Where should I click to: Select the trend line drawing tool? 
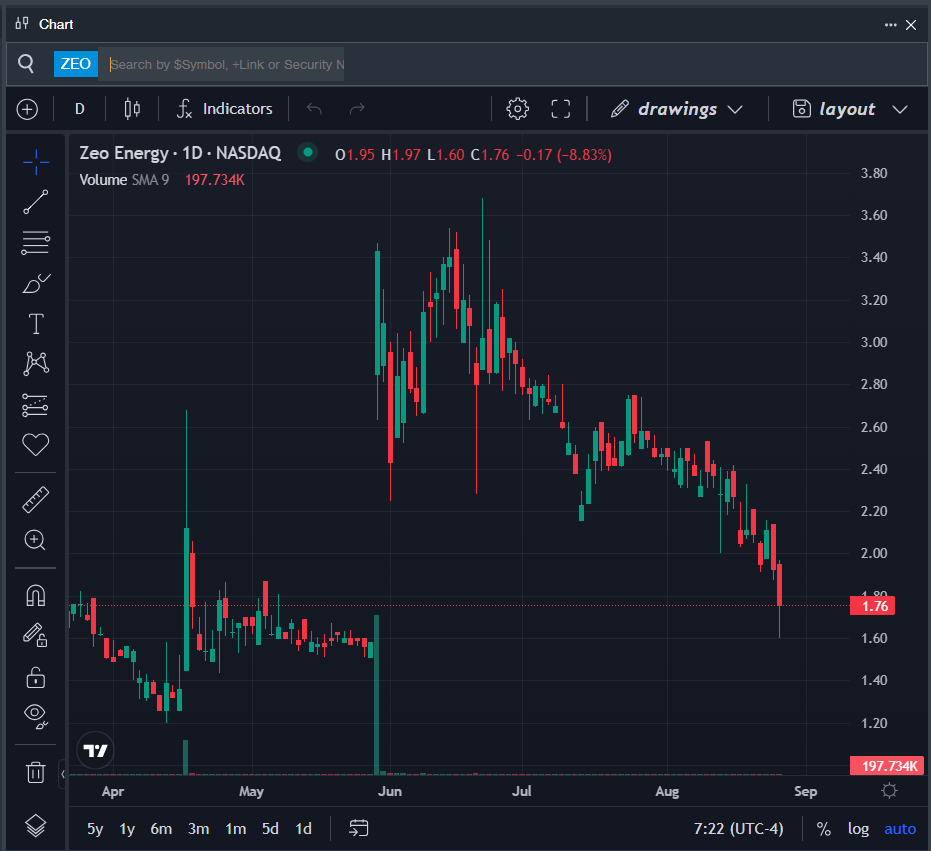36,202
